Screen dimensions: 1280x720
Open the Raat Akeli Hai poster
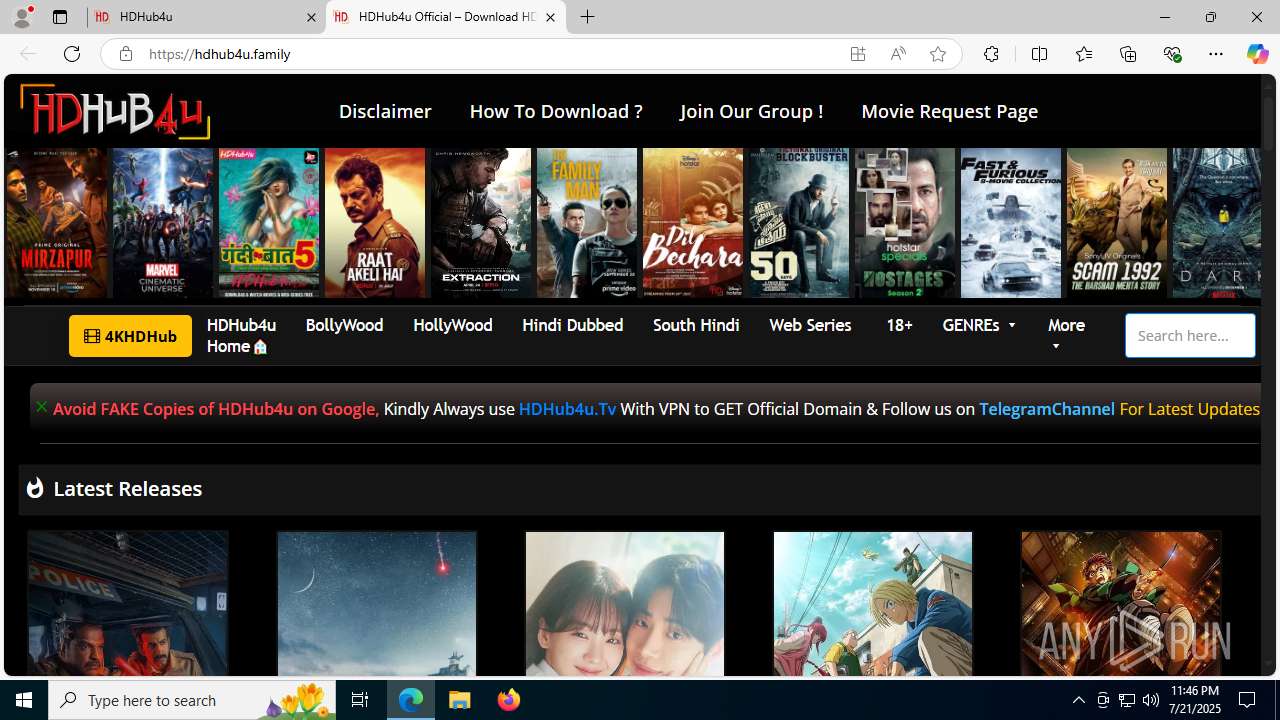pyautogui.click(x=375, y=223)
